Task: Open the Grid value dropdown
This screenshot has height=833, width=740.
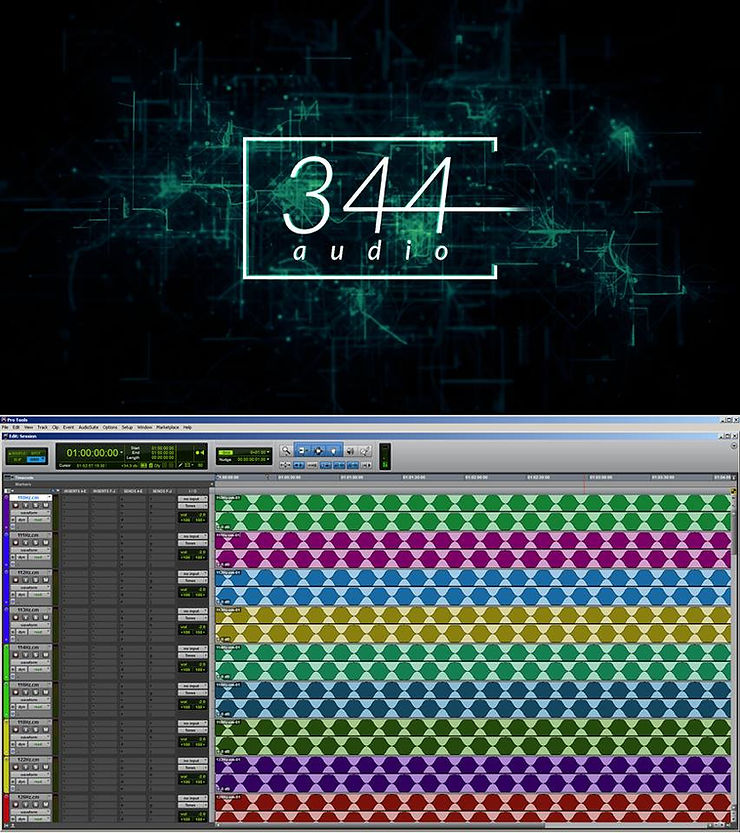Action: click(268, 453)
